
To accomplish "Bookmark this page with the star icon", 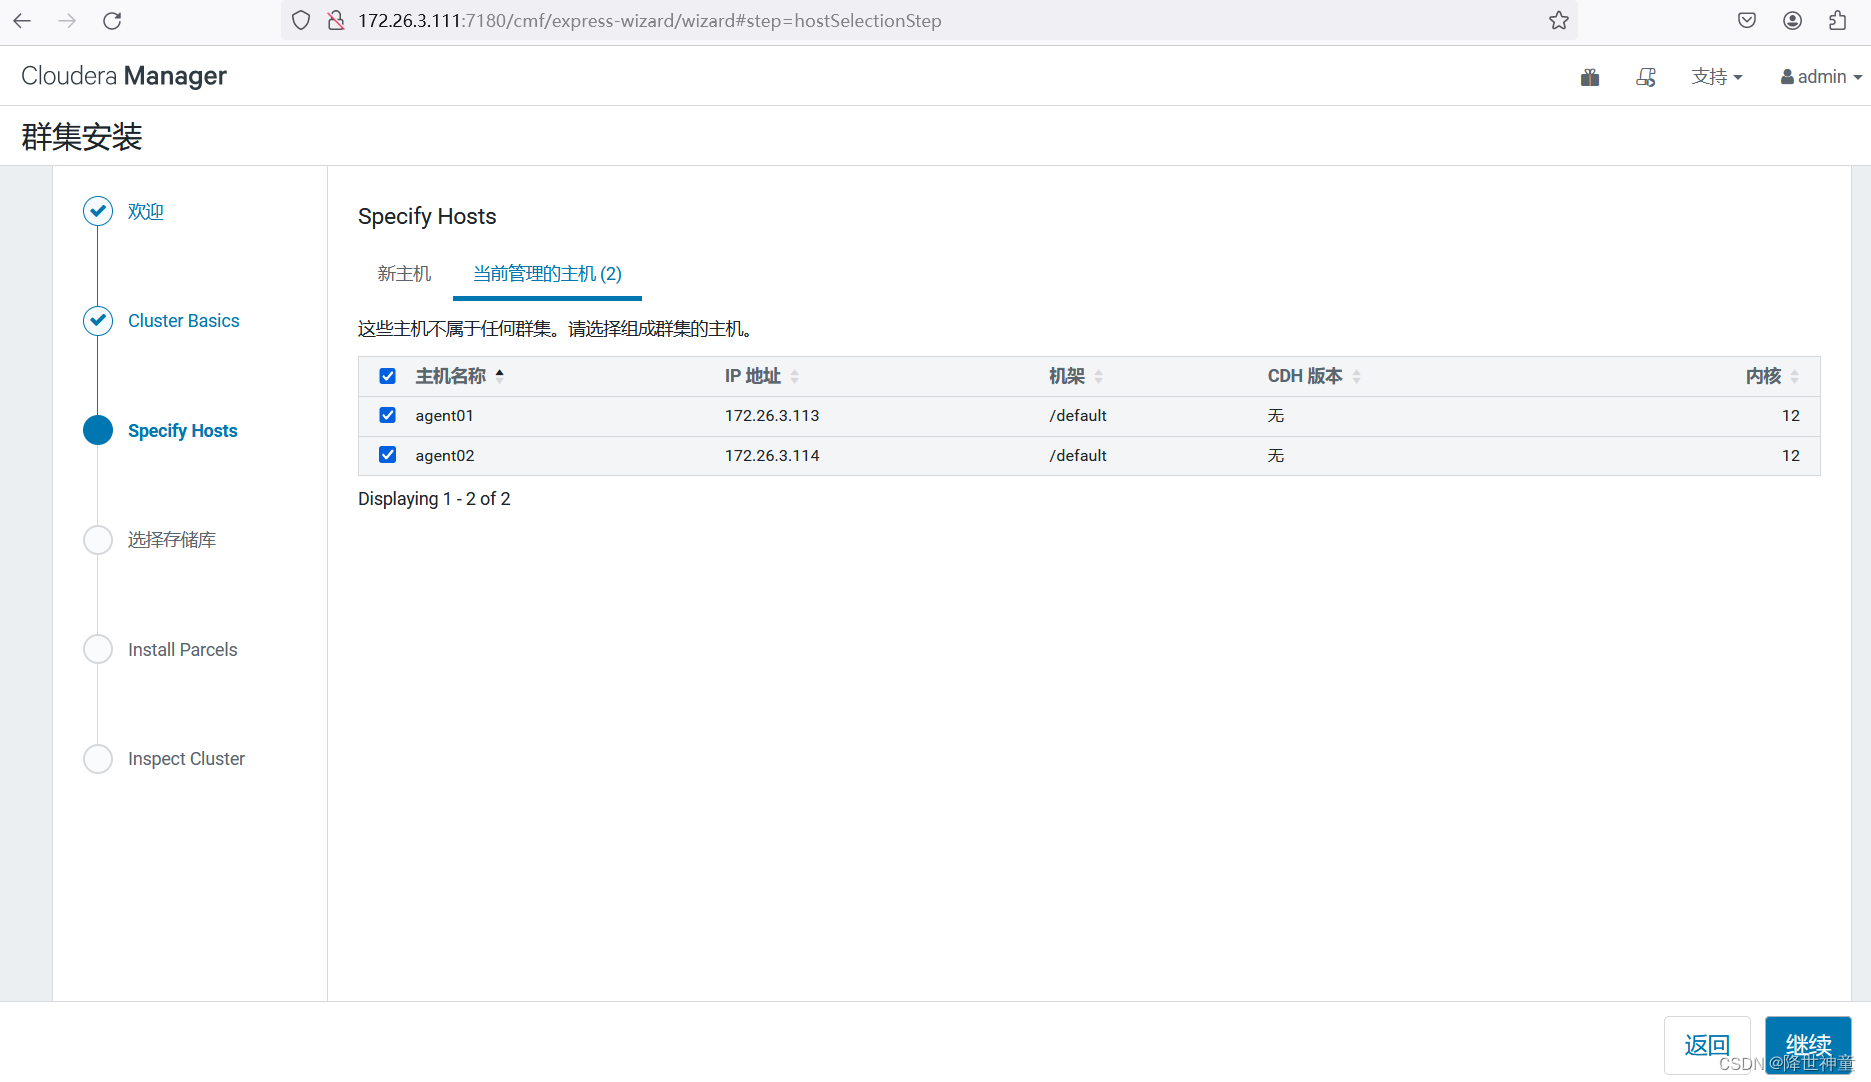I will pyautogui.click(x=1558, y=20).
